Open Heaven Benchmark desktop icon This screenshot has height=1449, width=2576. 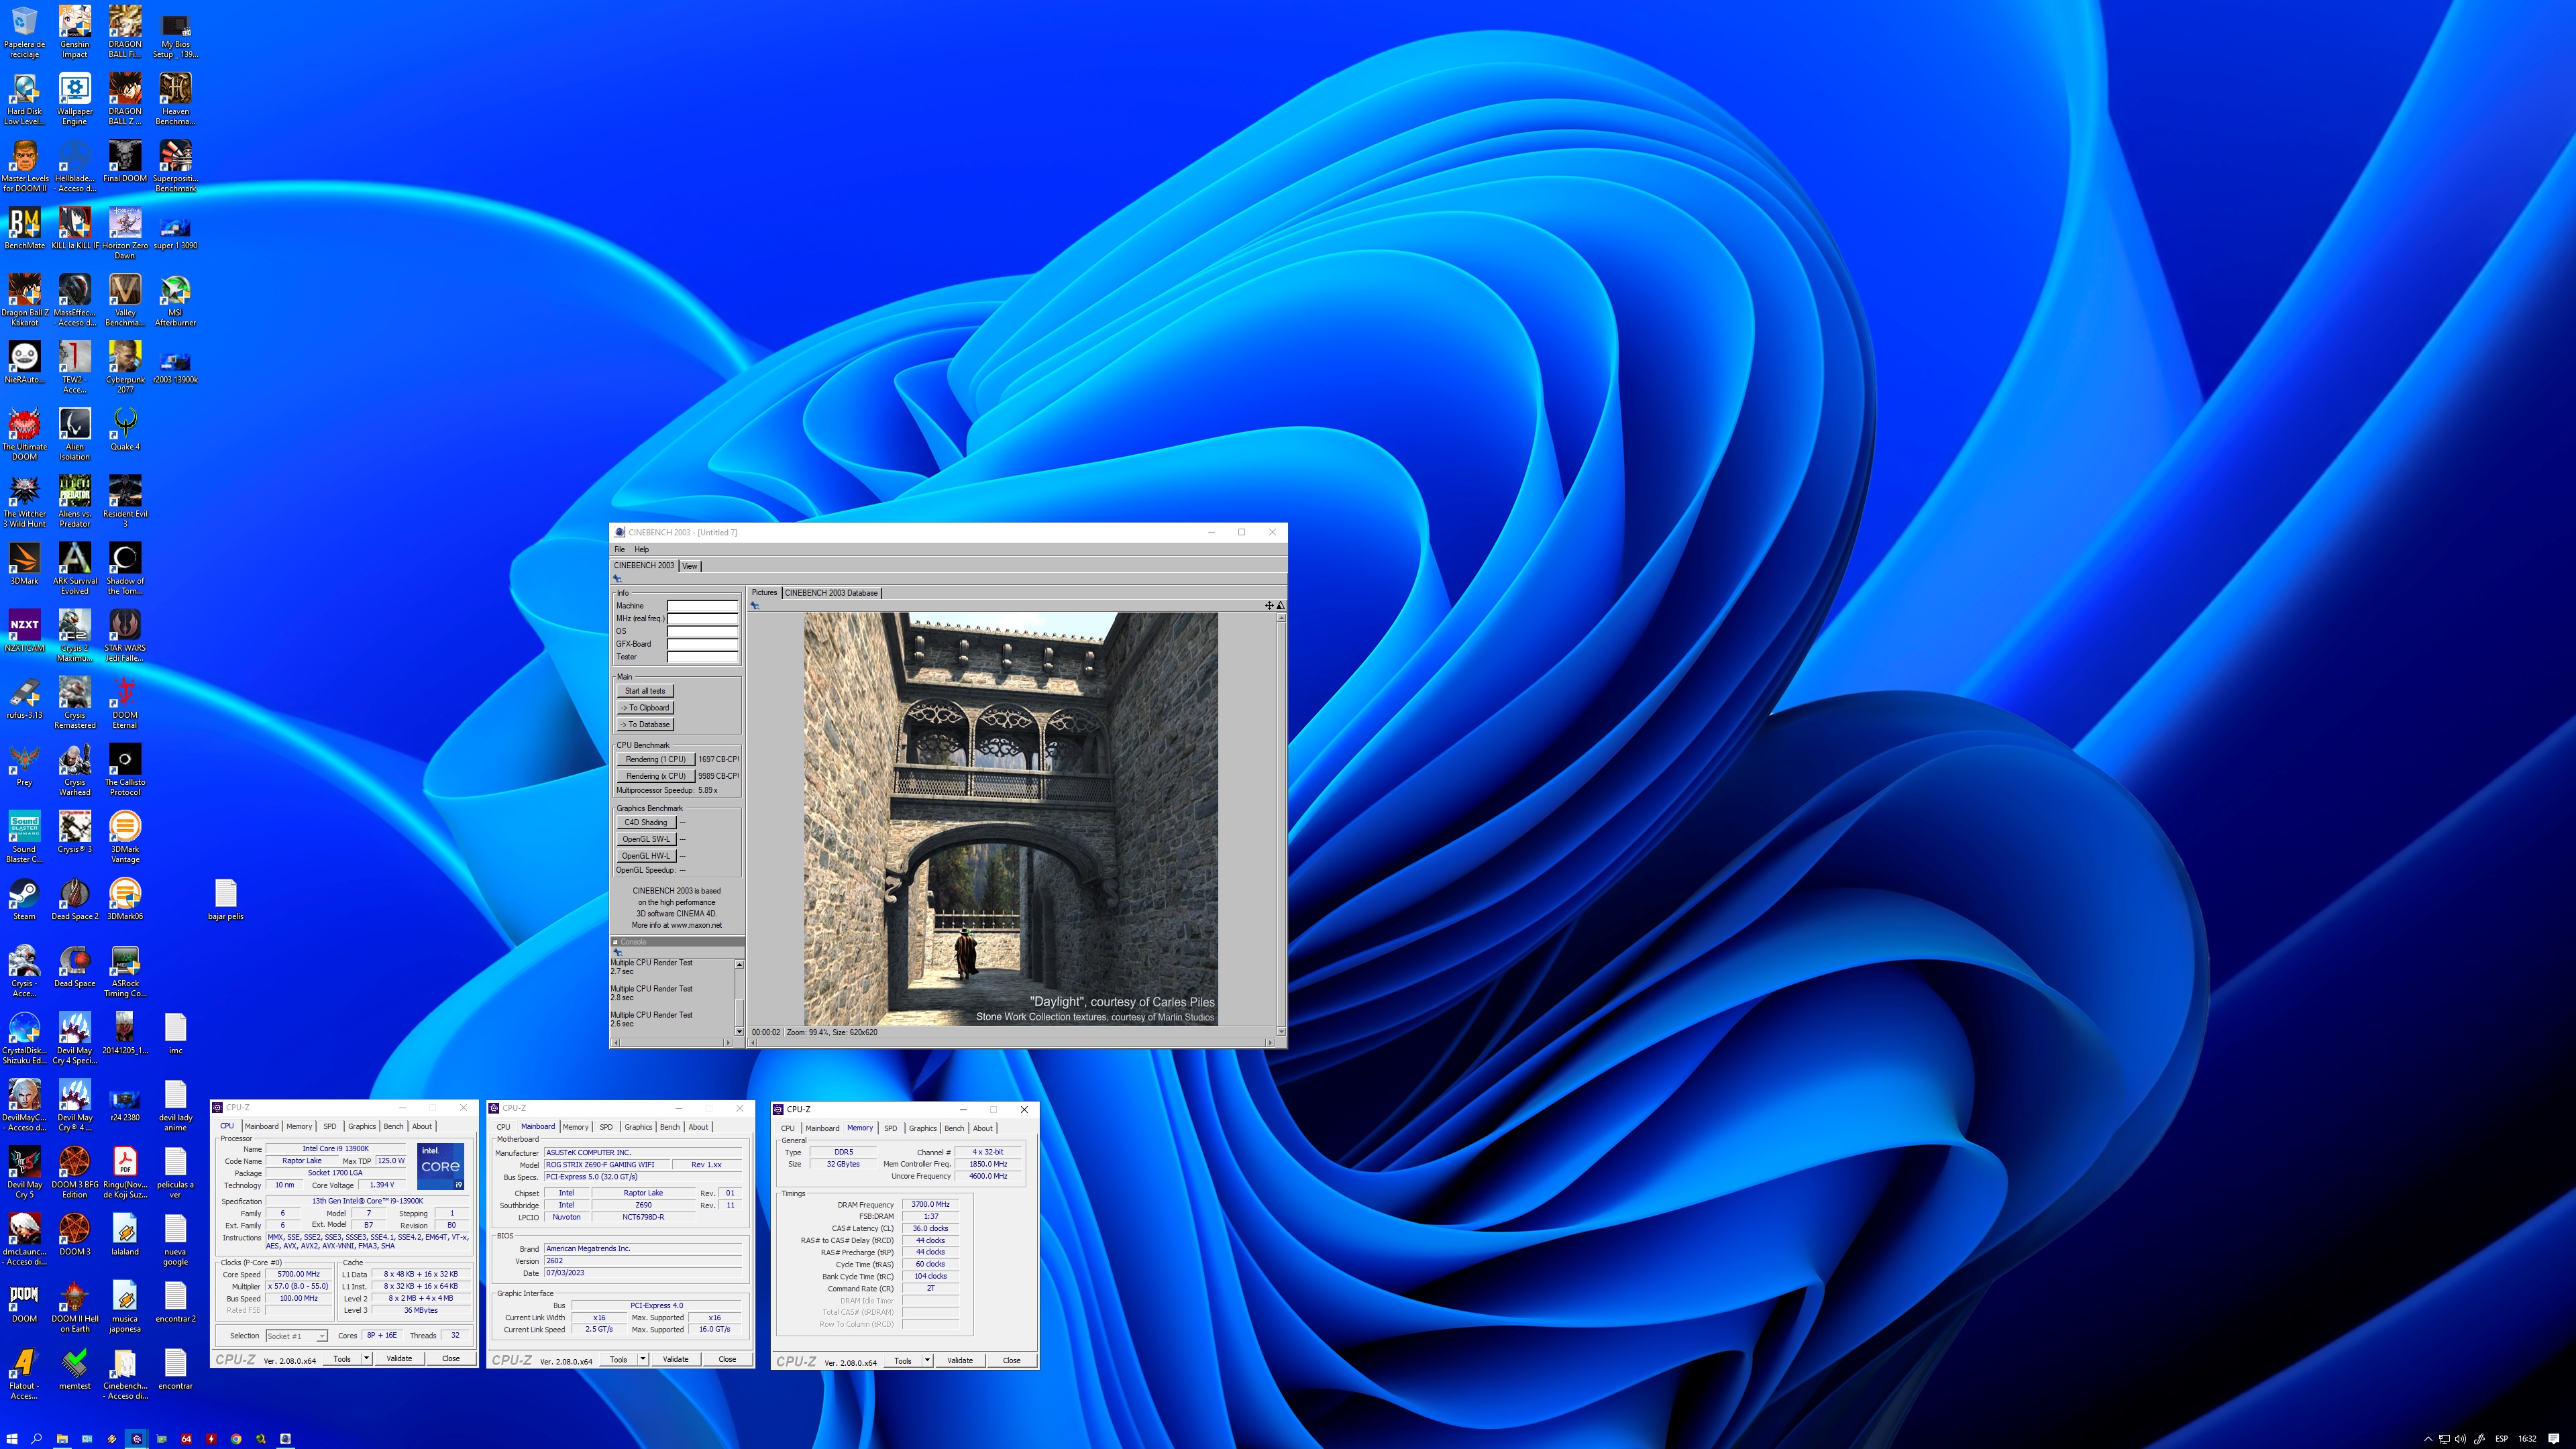175,99
